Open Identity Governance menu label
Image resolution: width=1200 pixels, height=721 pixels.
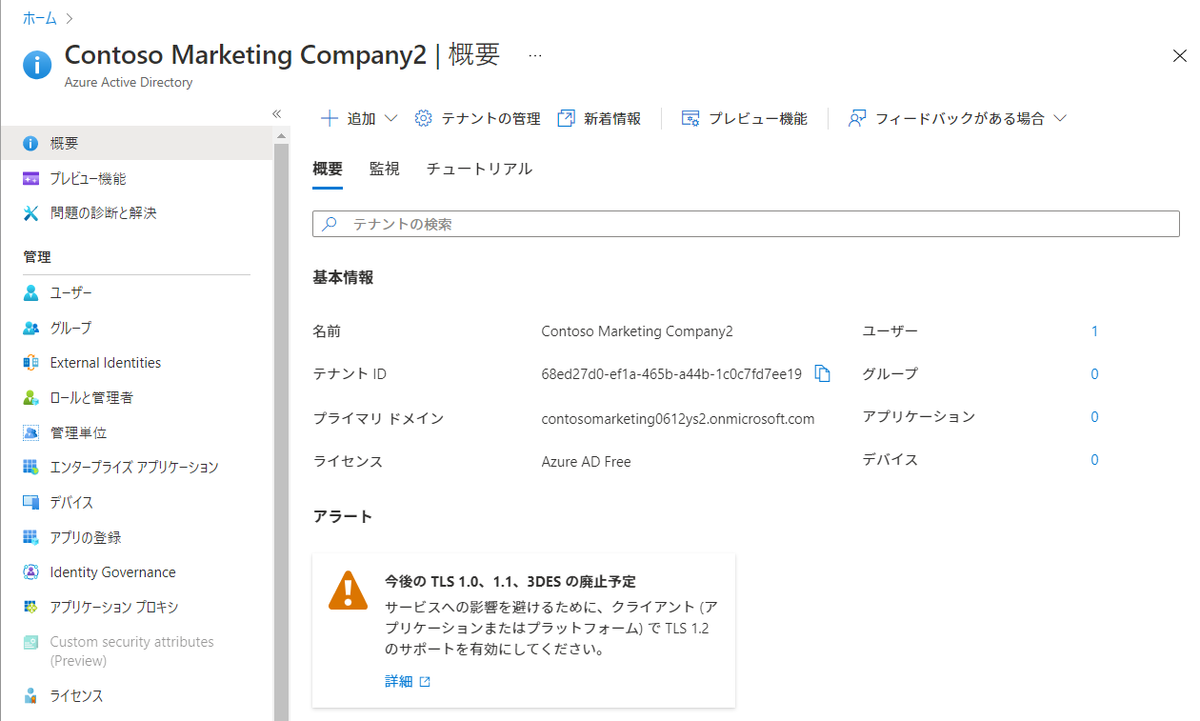tap(113, 572)
